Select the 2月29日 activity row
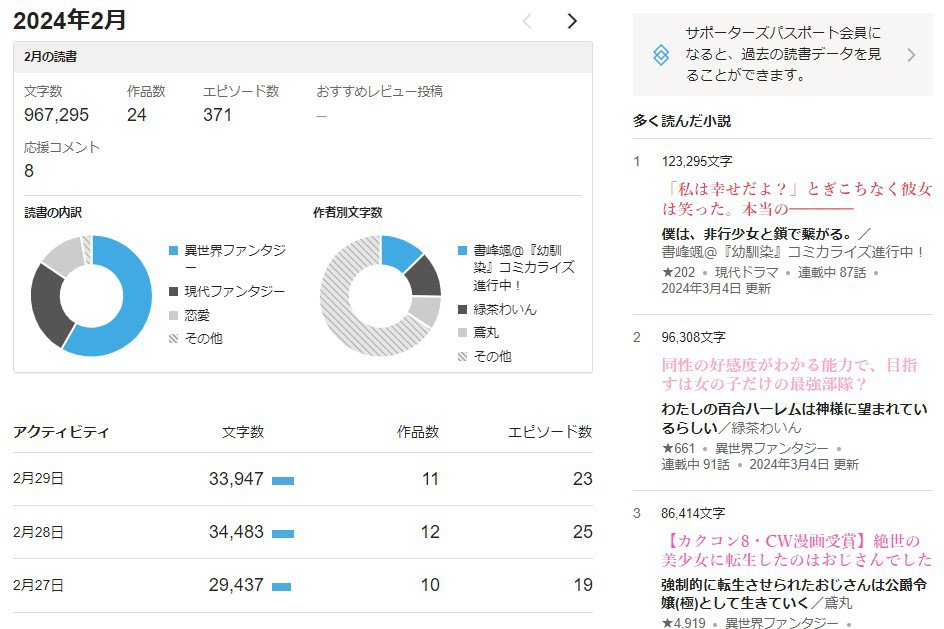 (302, 479)
